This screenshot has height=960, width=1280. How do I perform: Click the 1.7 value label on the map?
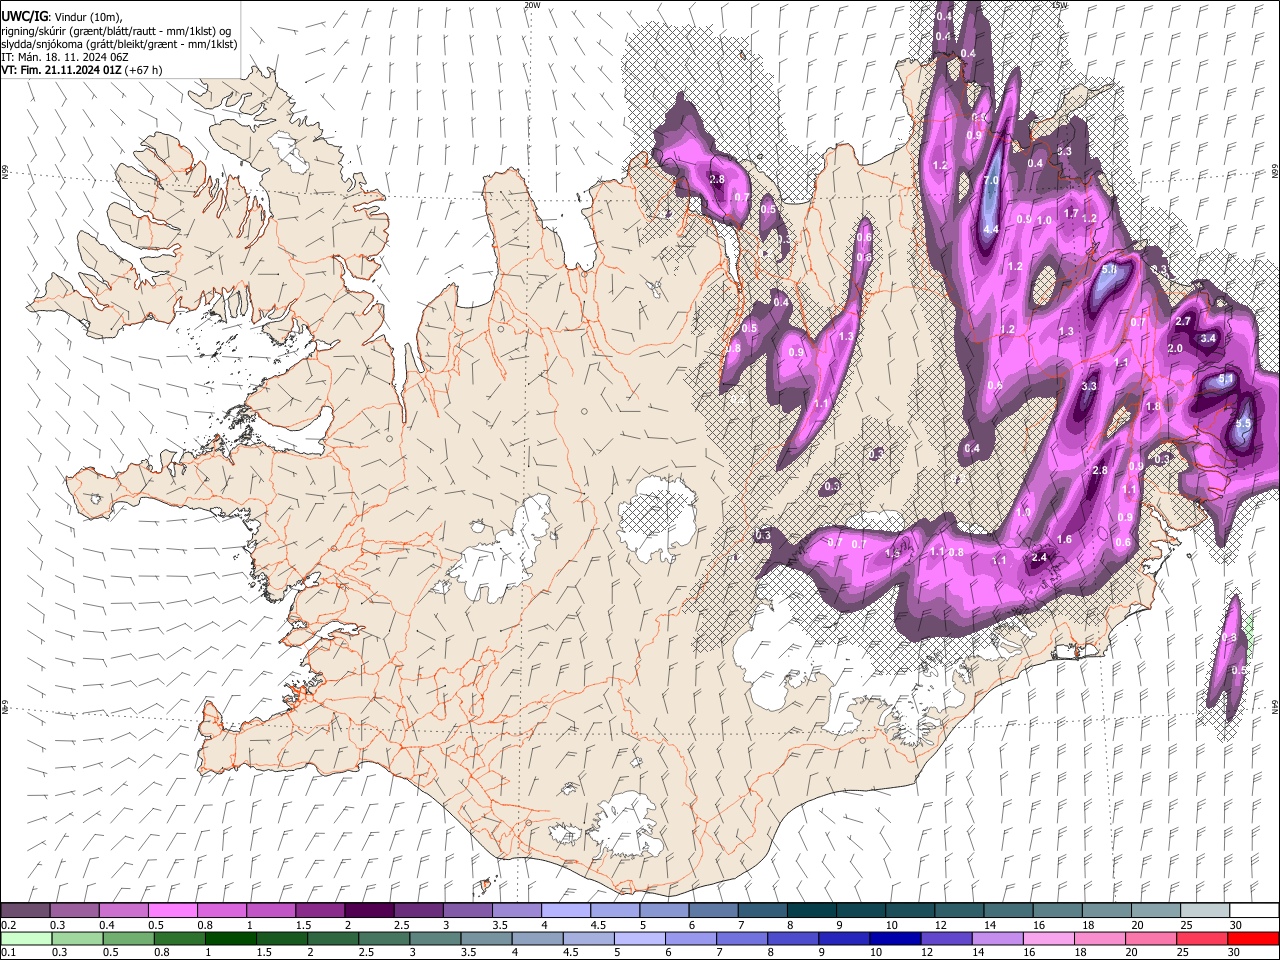coord(1071,213)
